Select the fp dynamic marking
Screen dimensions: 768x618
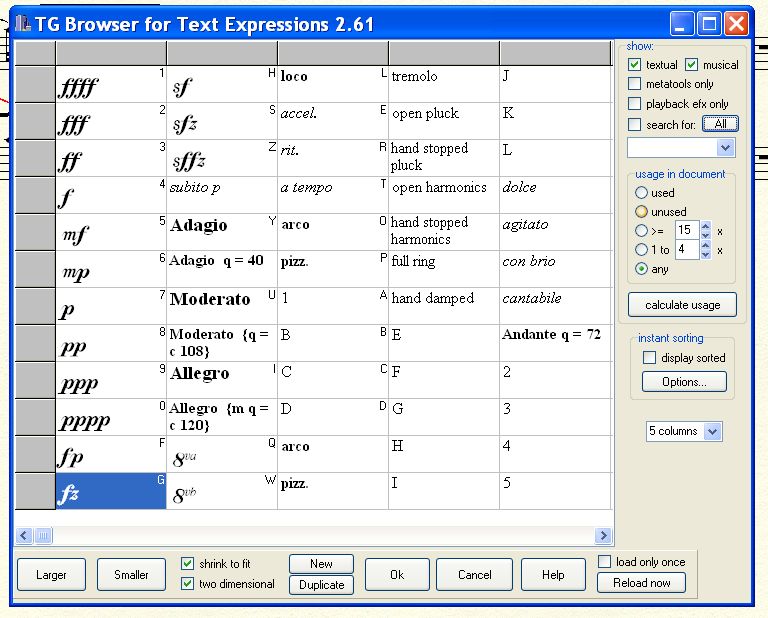(x=110, y=455)
